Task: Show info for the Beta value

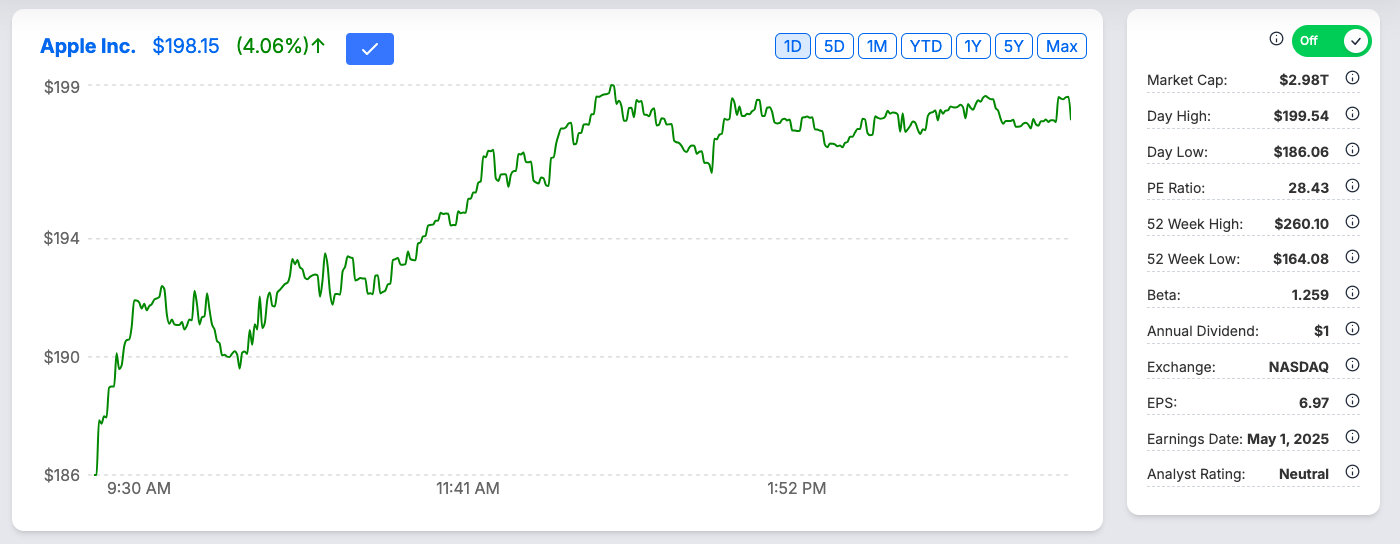Action: point(1352,293)
